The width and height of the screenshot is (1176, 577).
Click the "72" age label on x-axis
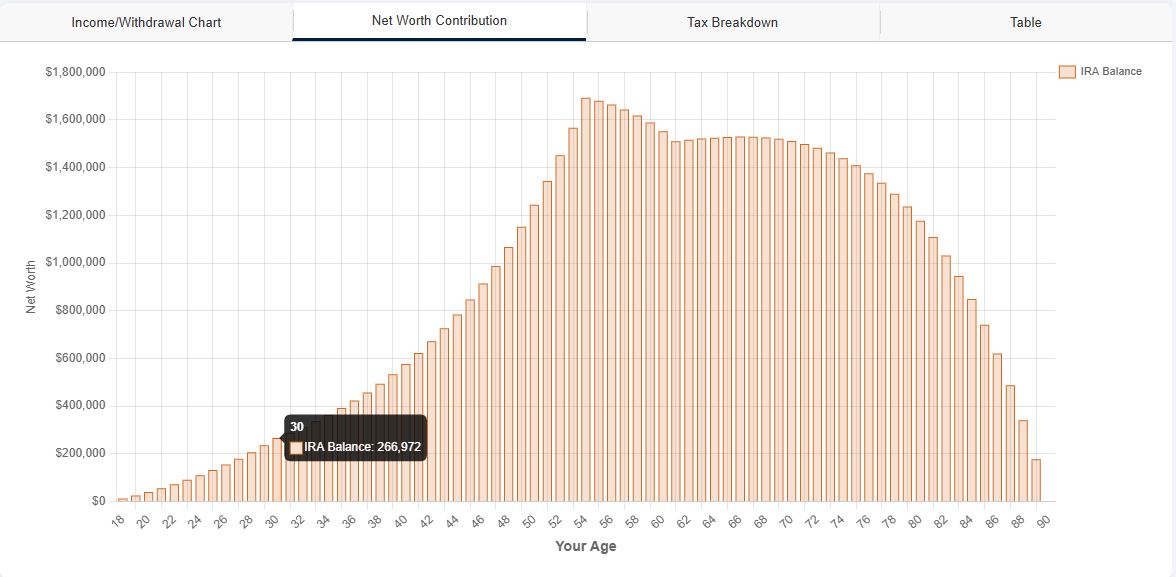[814, 520]
